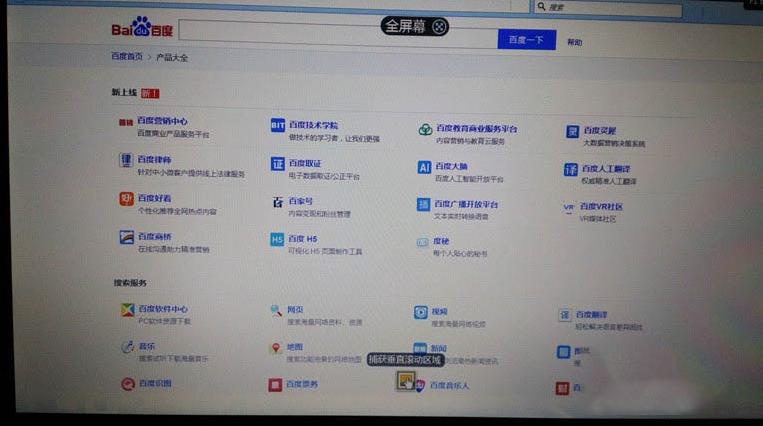This screenshot has width=763, height=426.
Task: Open the 百度软件中心 link
Action: click(x=163, y=309)
